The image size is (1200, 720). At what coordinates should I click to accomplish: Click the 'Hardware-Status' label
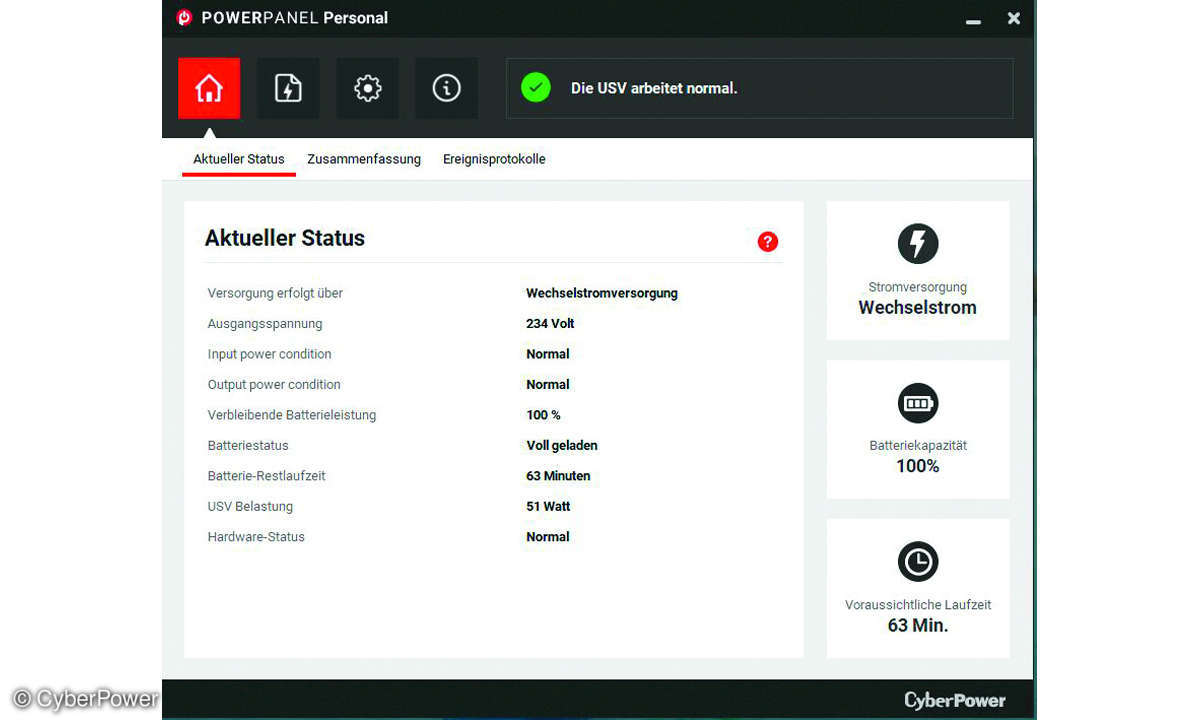256,537
